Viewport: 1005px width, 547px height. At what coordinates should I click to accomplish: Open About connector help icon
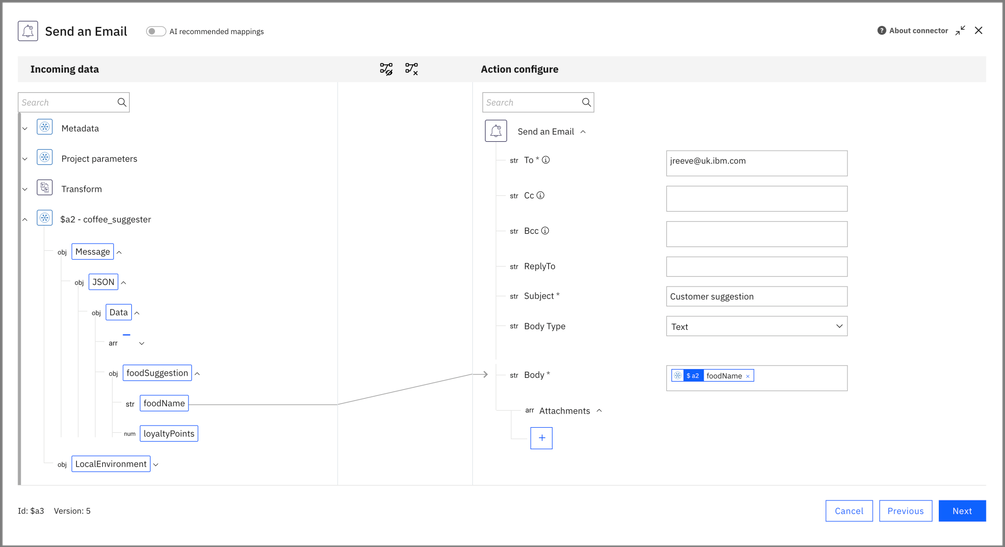tap(881, 31)
